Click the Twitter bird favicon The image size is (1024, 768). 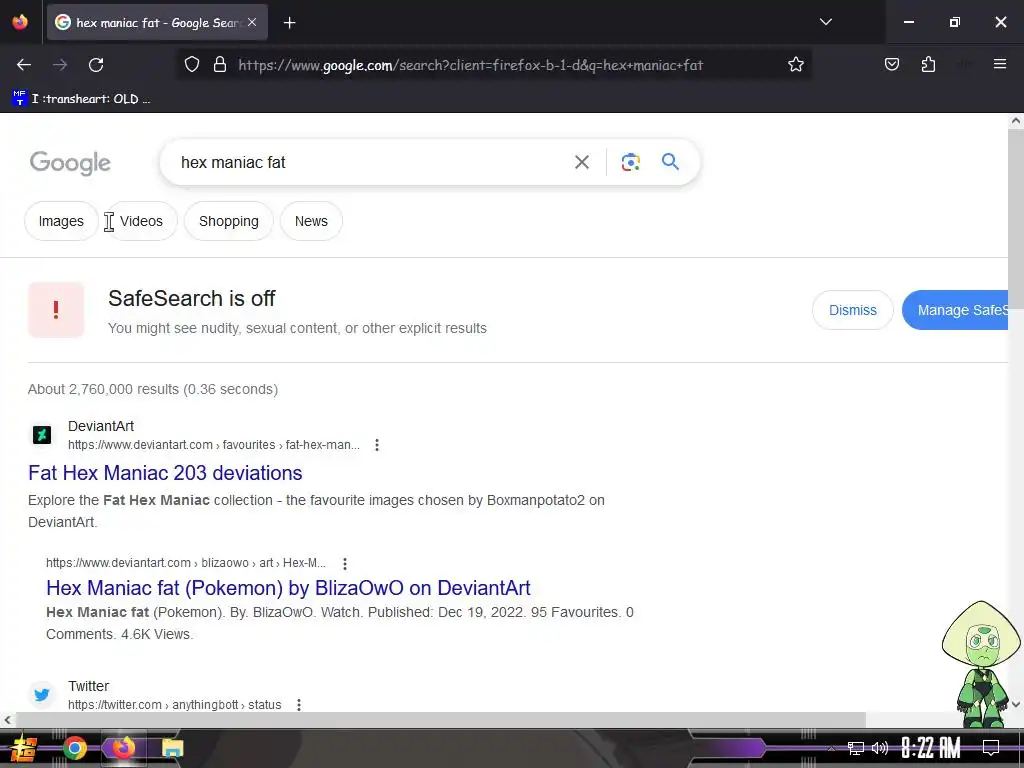(x=42, y=694)
